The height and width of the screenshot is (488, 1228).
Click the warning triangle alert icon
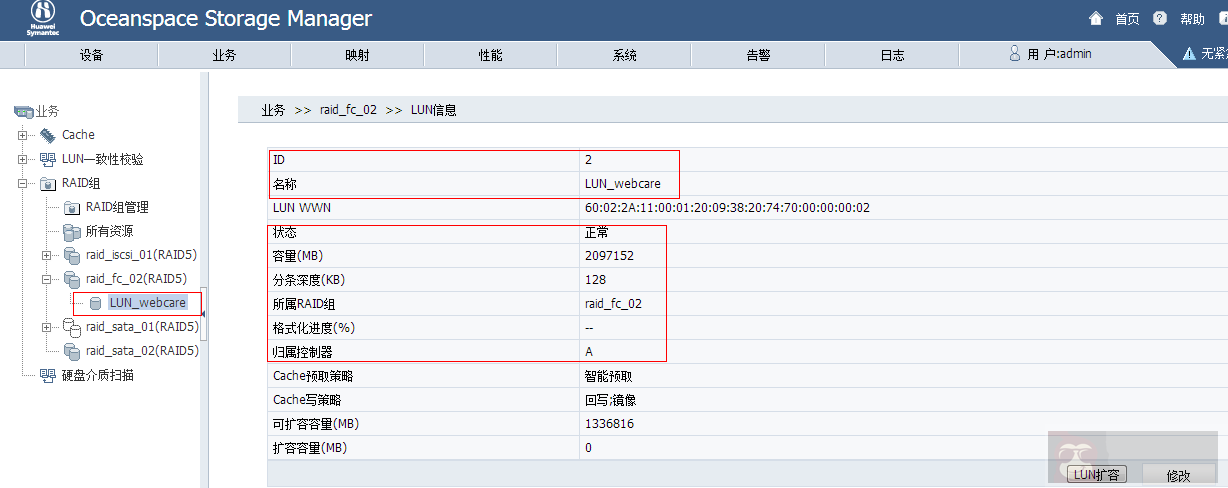[x=1189, y=54]
